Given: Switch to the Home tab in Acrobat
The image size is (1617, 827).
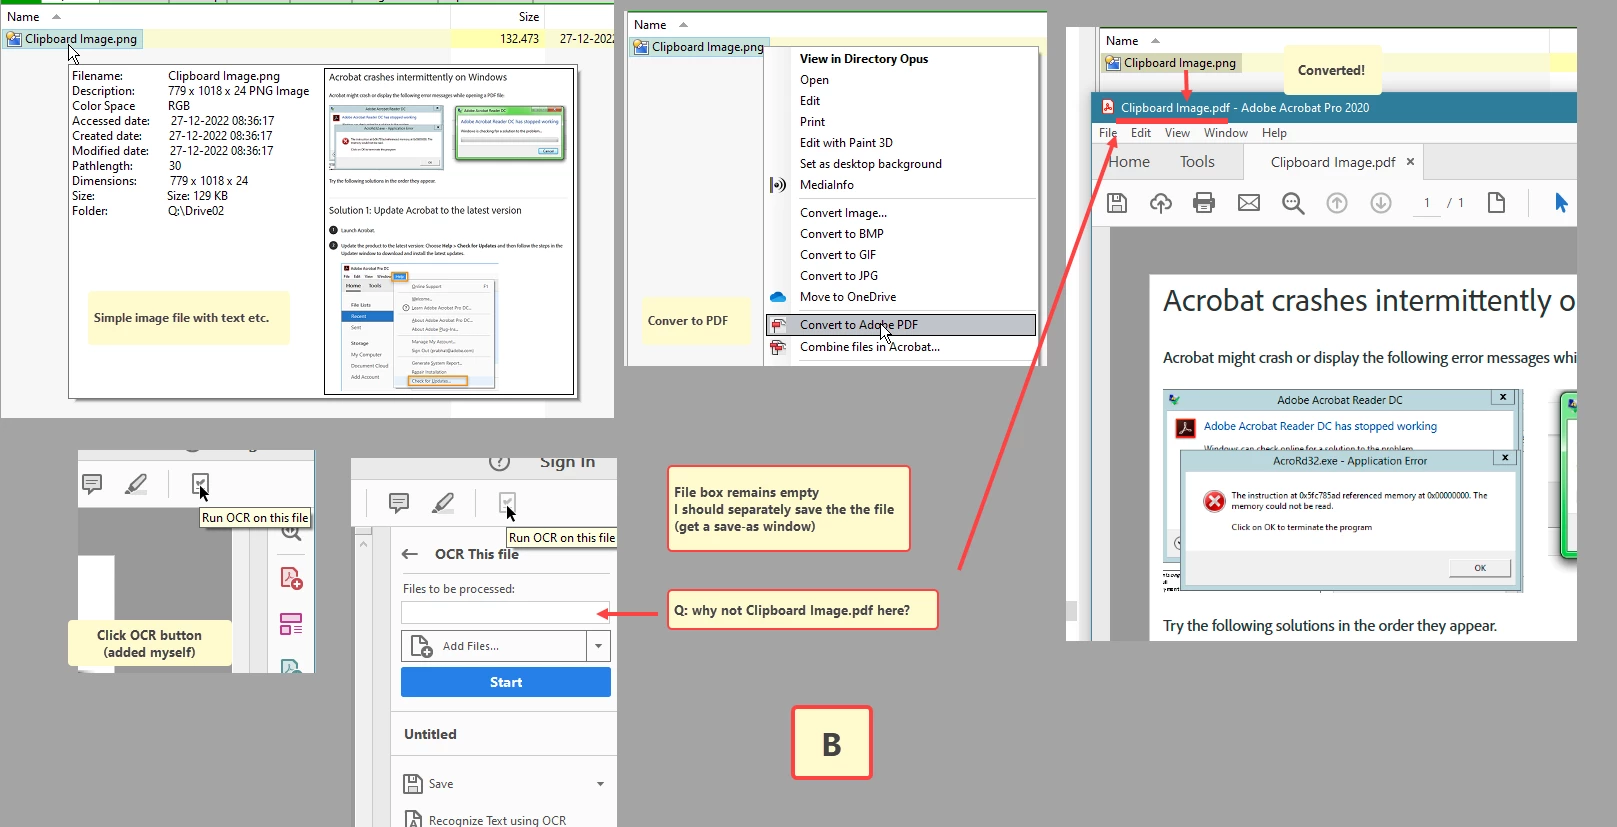Looking at the screenshot, I should tap(1129, 162).
